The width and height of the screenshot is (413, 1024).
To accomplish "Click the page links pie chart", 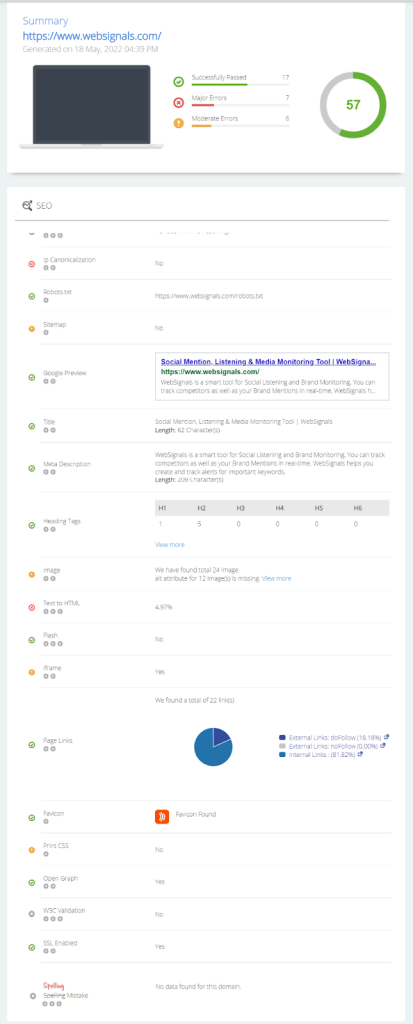I will point(213,746).
